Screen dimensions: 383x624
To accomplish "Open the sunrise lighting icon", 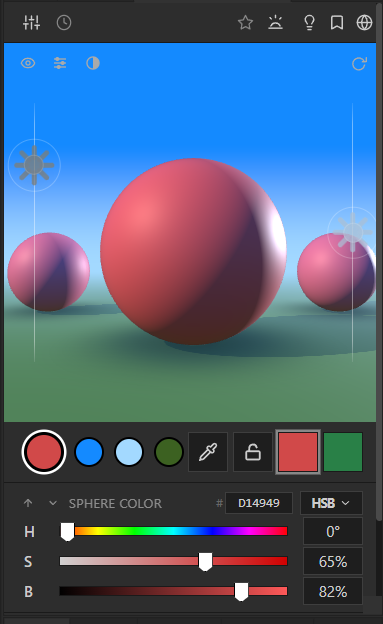I will click(276, 23).
